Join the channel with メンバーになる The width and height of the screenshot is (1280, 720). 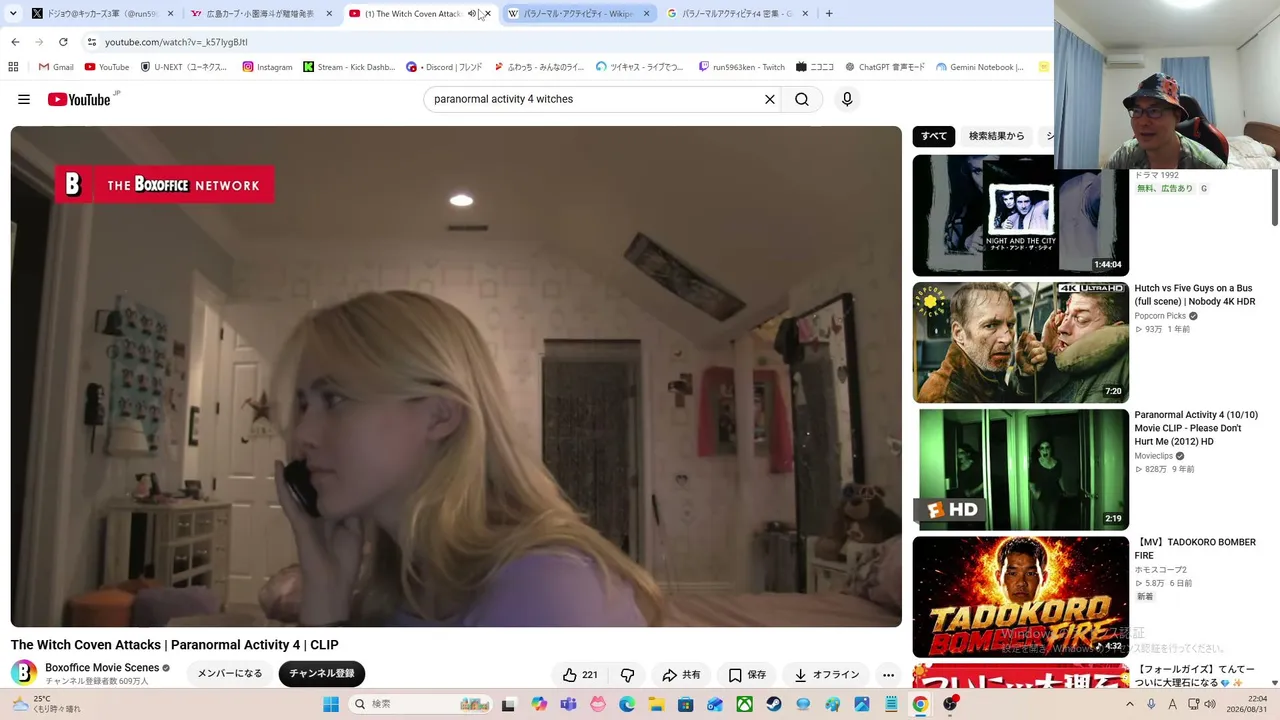point(230,674)
